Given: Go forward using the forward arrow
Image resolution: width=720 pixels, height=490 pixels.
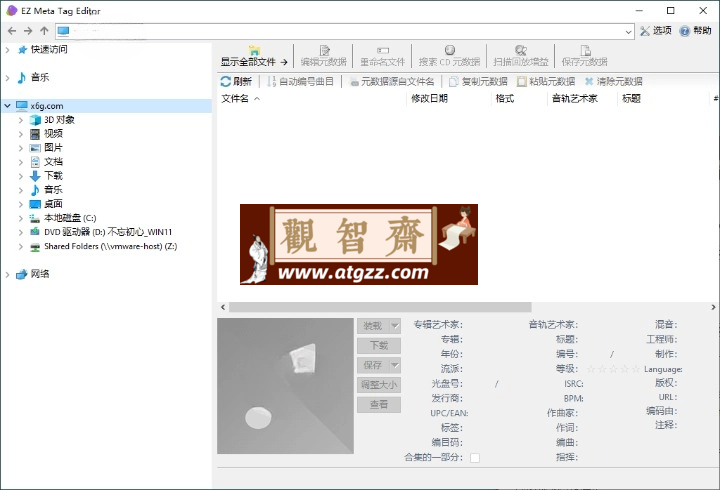Looking at the screenshot, I should click(28, 31).
